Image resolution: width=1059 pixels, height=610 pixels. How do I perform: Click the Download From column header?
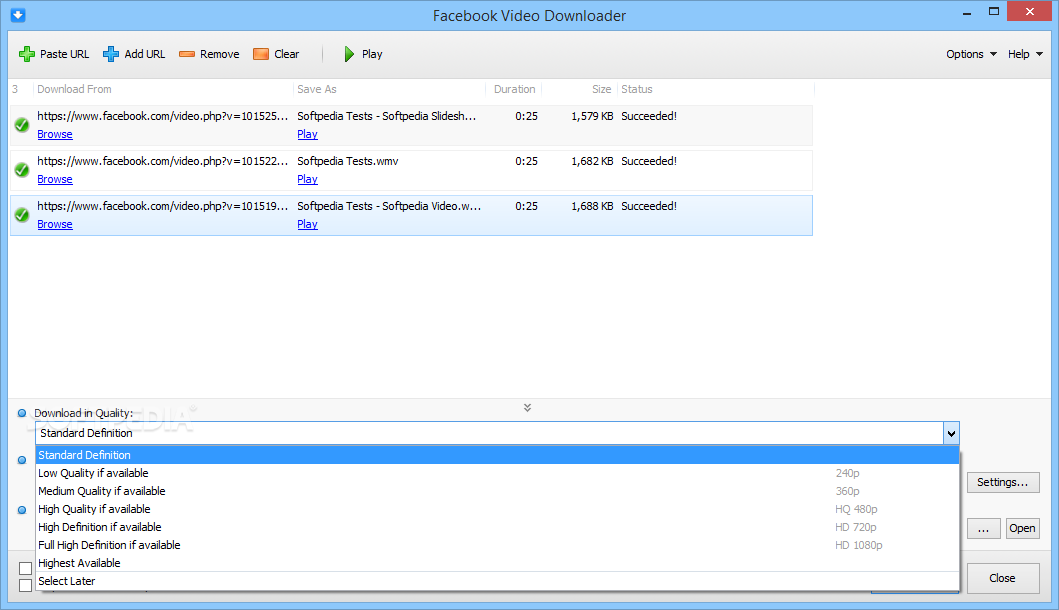coord(74,89)
